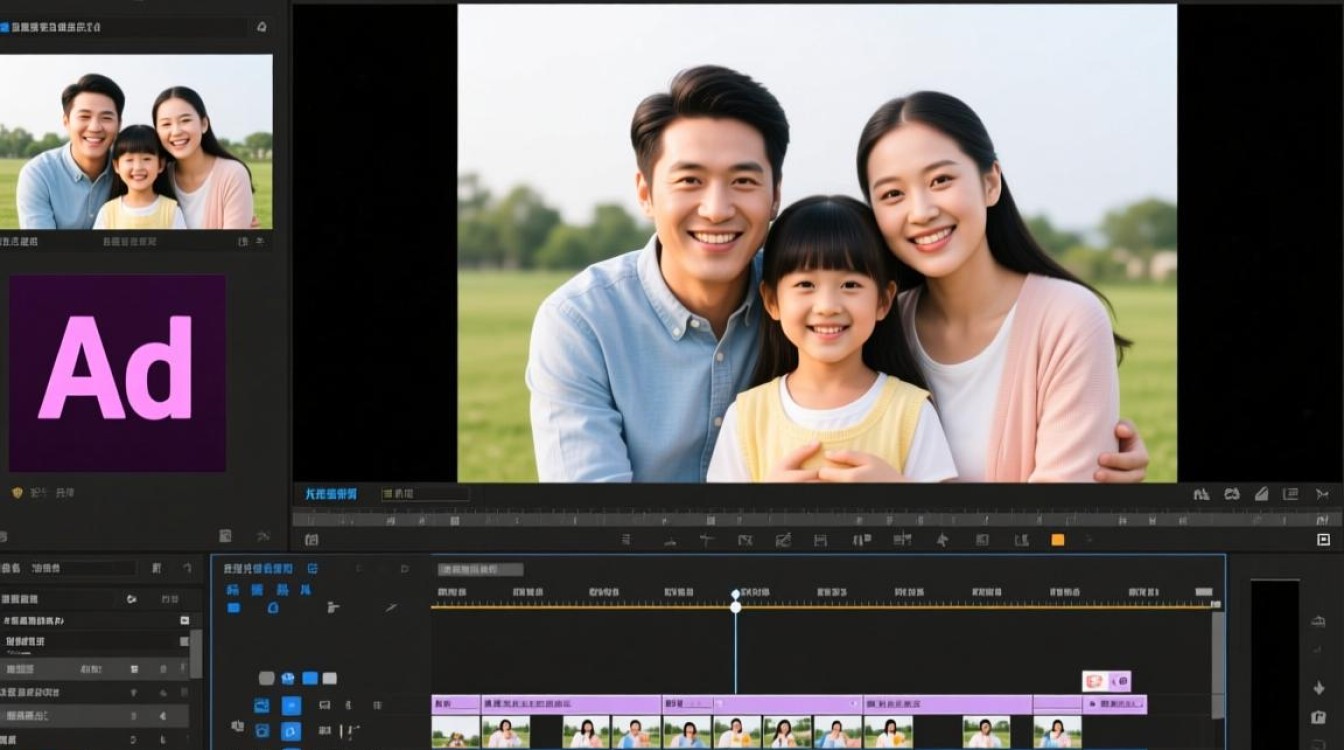Click the small shield icon under the Ad thumbnail
The image size is (1344, 750).
(x=16, y=492)
